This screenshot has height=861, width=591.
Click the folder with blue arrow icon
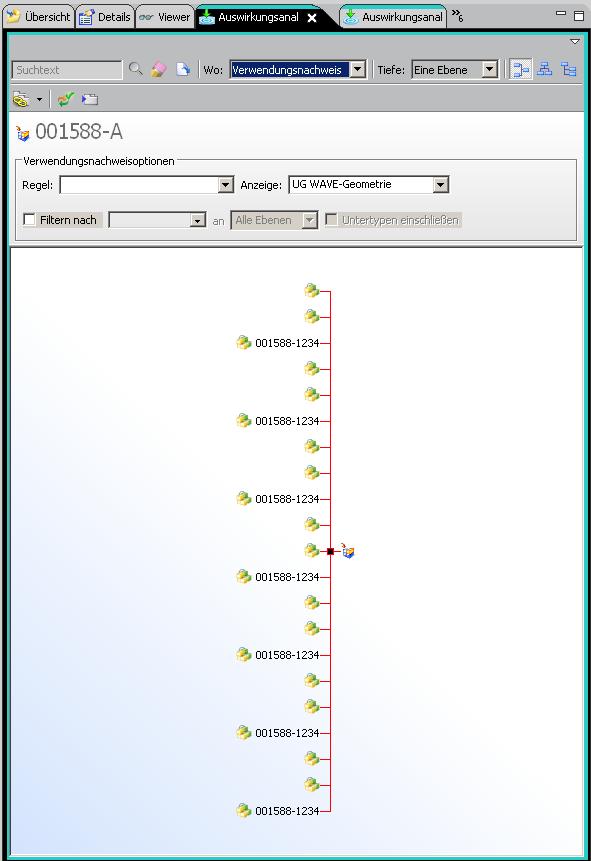pos(90,99)
